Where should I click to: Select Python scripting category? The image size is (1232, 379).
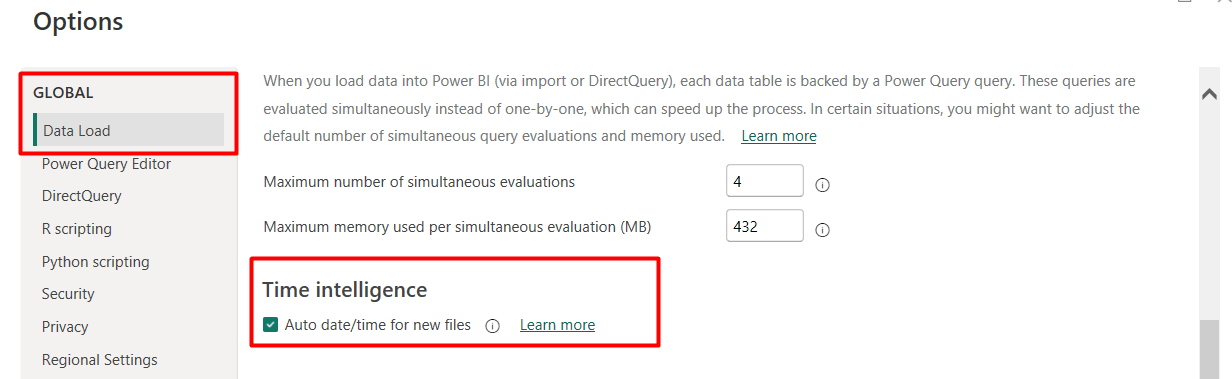tap(96, 262)
